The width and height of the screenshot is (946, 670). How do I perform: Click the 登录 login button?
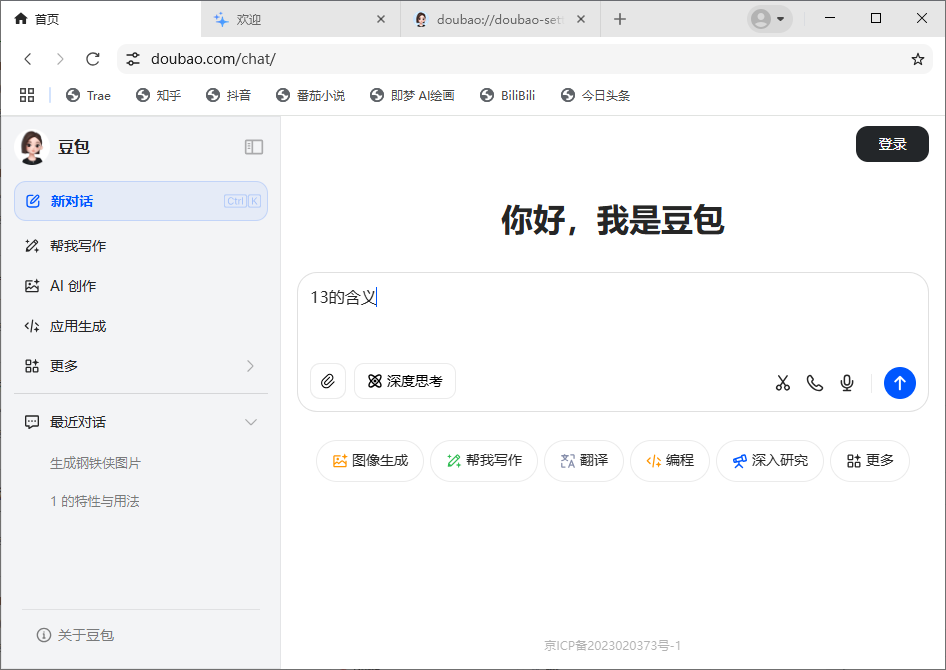coord(892,144)
